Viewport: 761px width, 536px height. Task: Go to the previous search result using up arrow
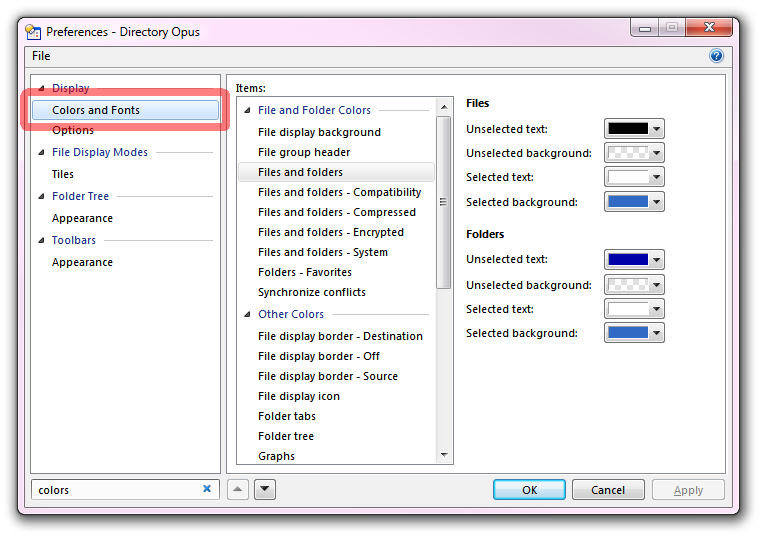pos(238,489)
